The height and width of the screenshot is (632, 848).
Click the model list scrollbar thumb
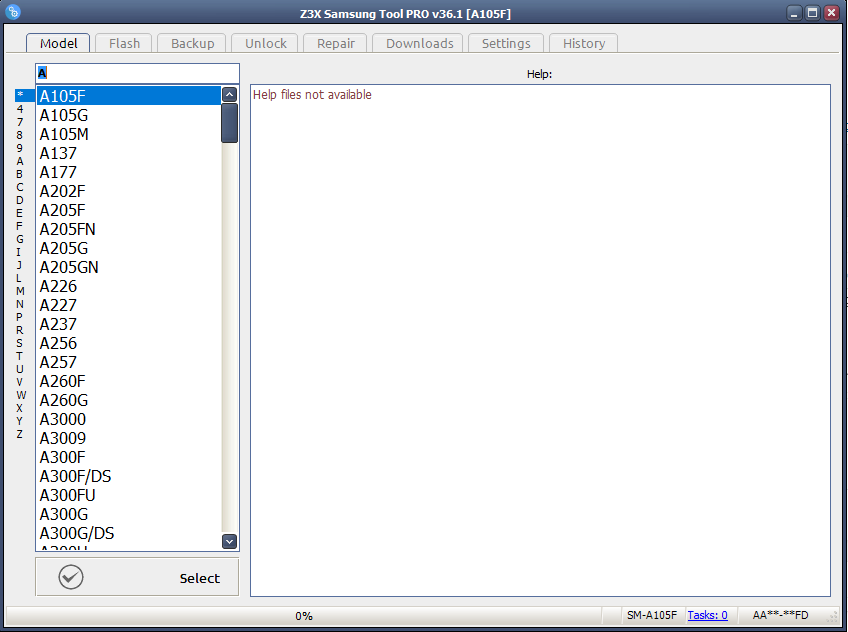point(229,123)
